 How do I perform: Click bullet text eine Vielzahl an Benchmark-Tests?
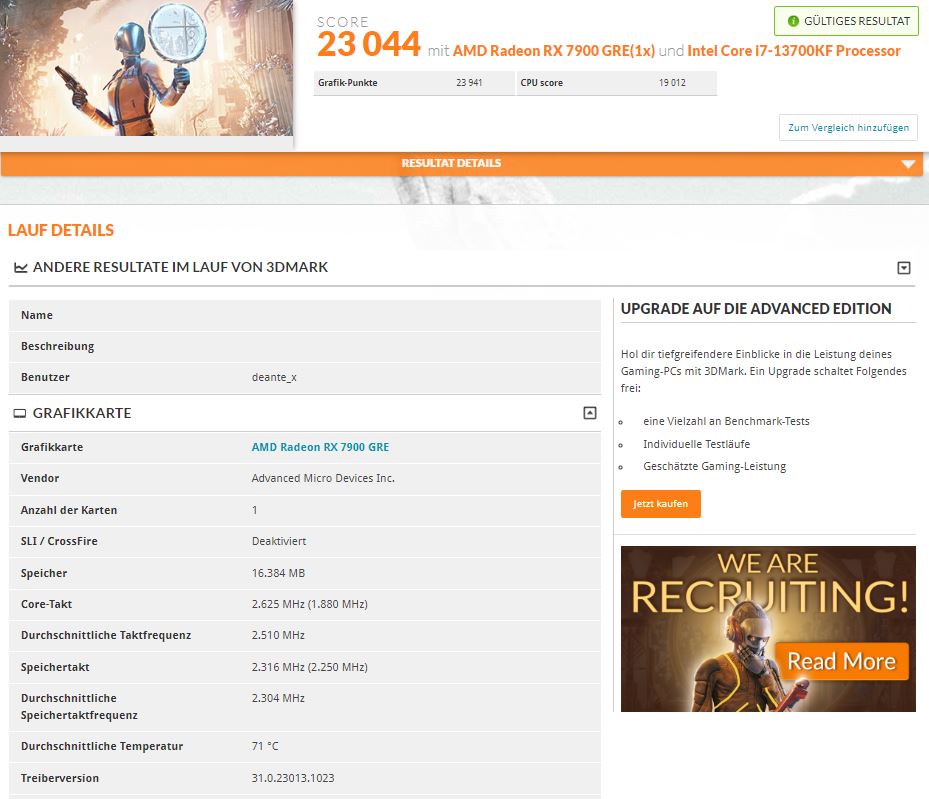click(x=726, y=421)
